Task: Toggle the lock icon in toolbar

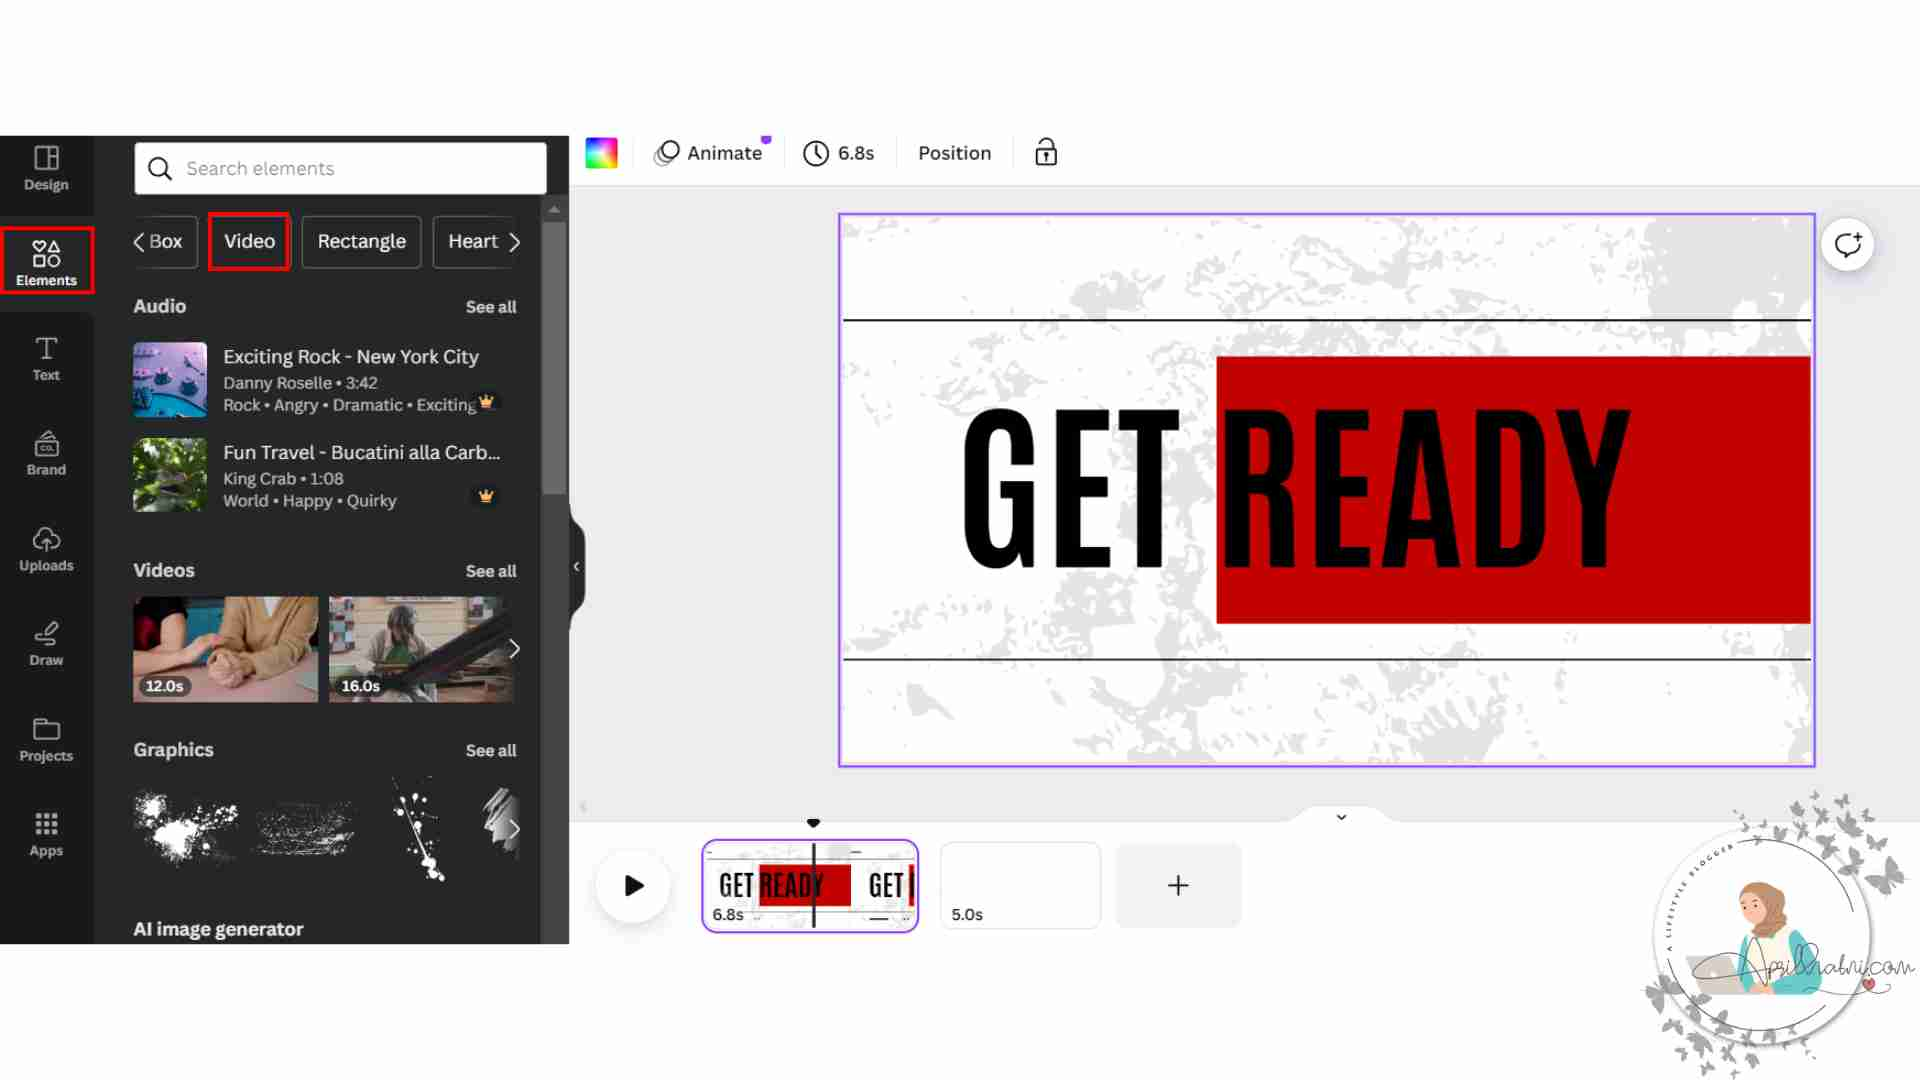Action: point(1046,153)
